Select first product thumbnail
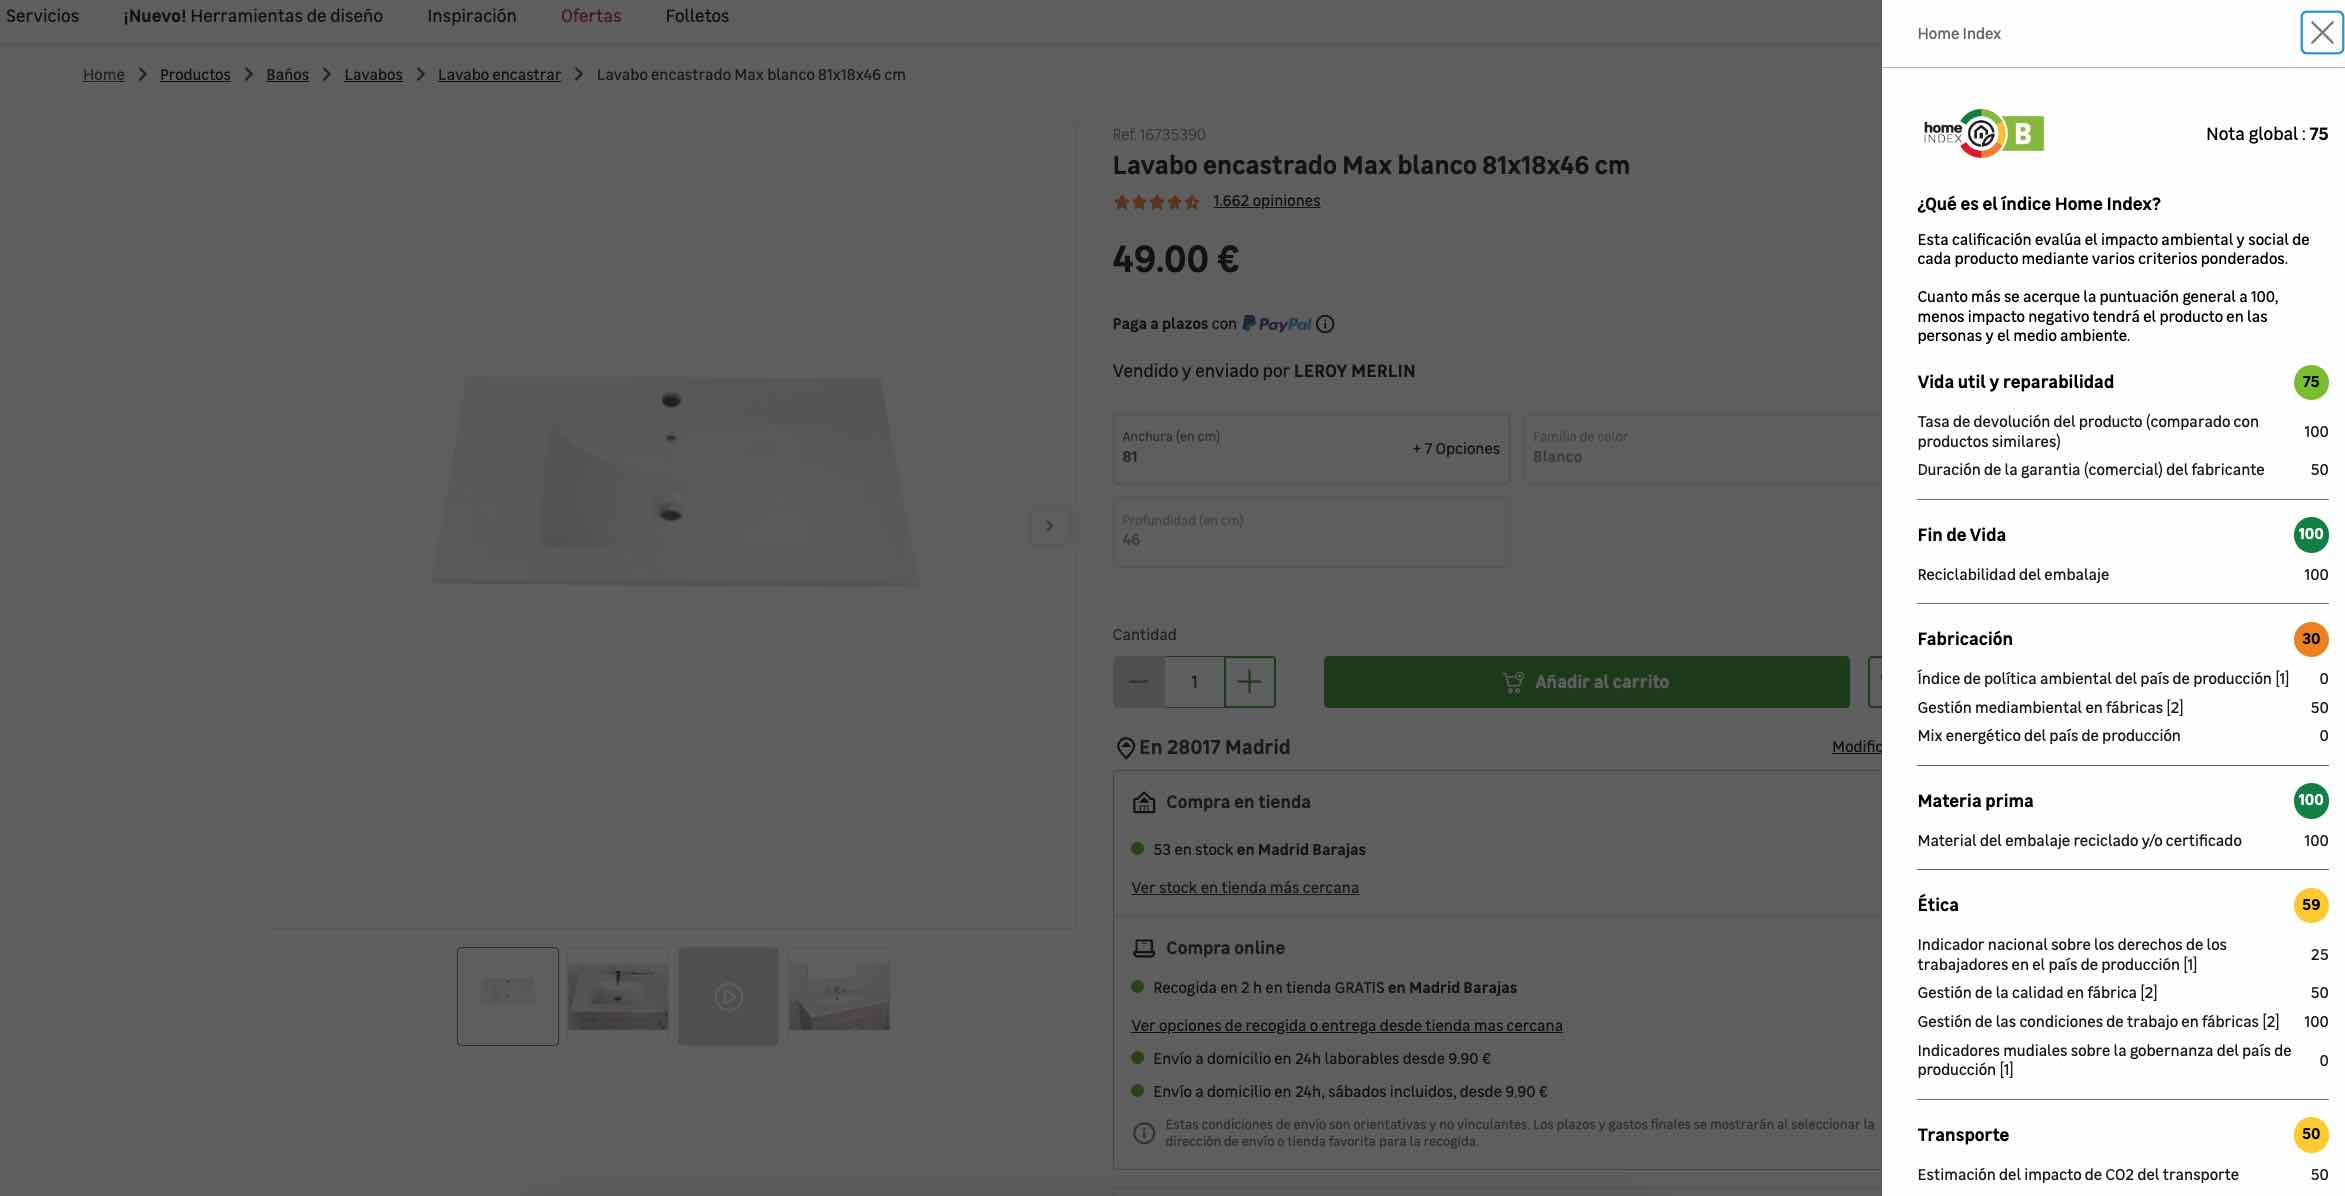 pyautogui.click(x=508, y=996)
